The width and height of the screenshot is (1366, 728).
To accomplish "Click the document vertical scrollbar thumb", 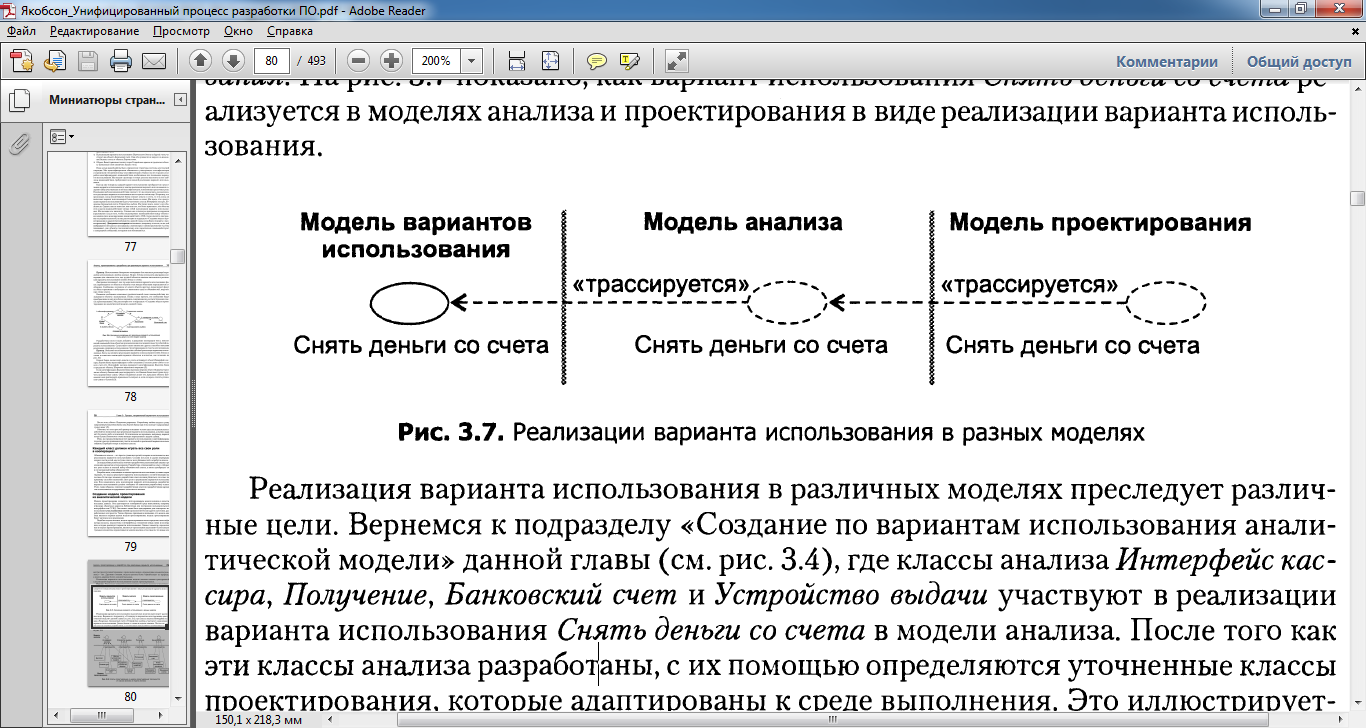I will pos(1357,197).
